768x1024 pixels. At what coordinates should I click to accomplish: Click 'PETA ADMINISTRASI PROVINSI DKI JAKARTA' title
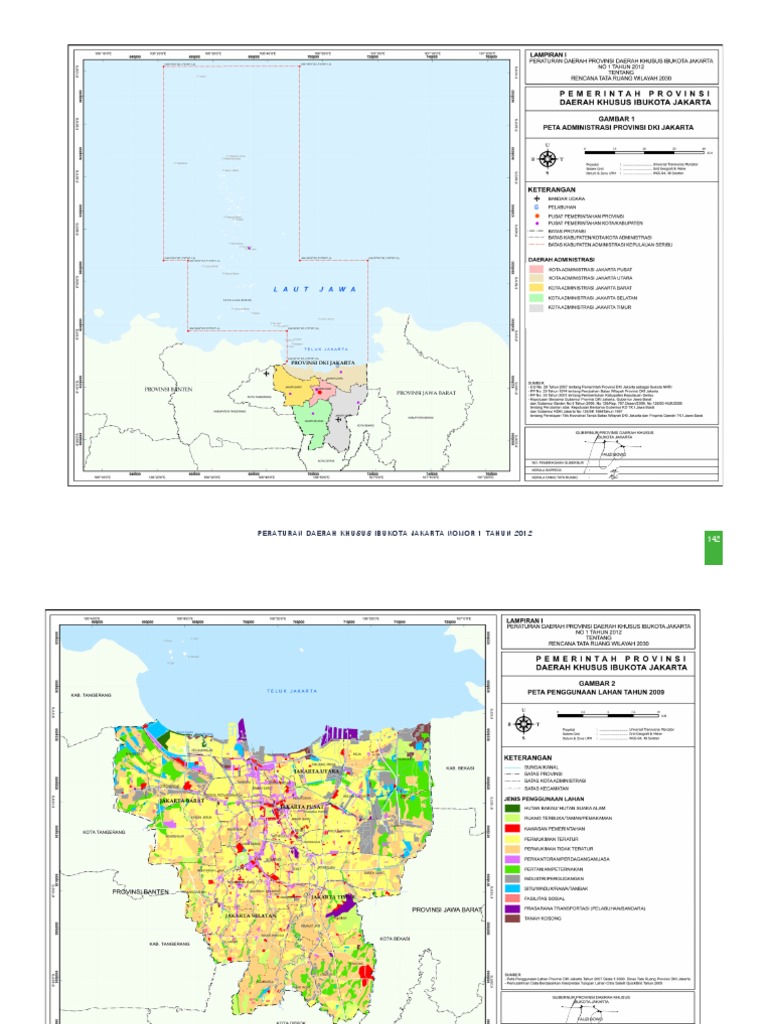click(618, 127)
